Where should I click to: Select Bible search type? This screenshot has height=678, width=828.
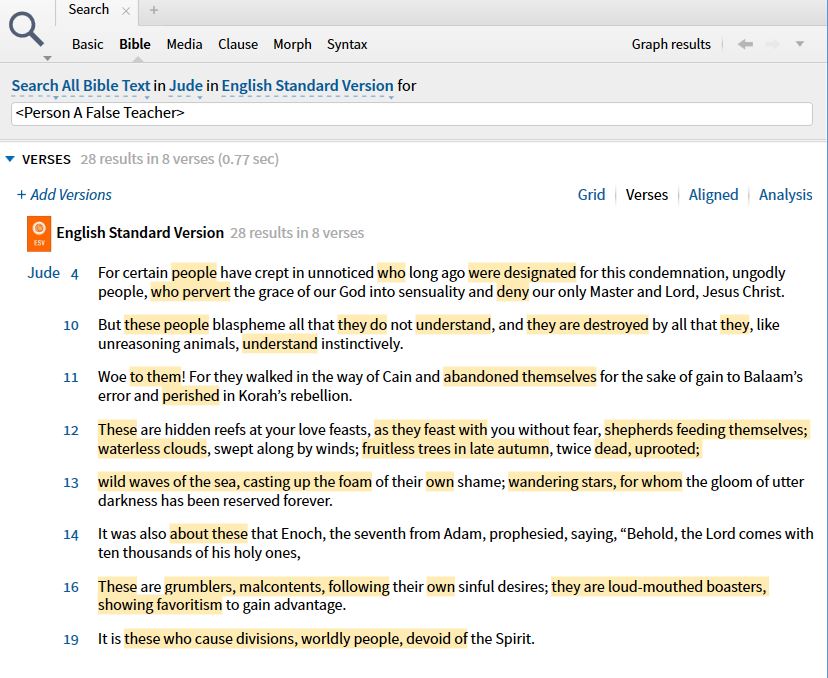point(135,44)
